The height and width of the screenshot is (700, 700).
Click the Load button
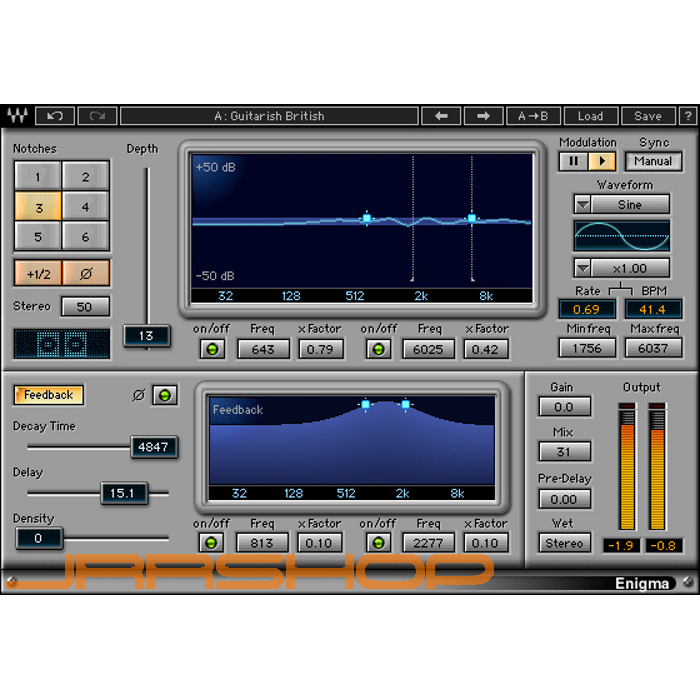[590, 116]
